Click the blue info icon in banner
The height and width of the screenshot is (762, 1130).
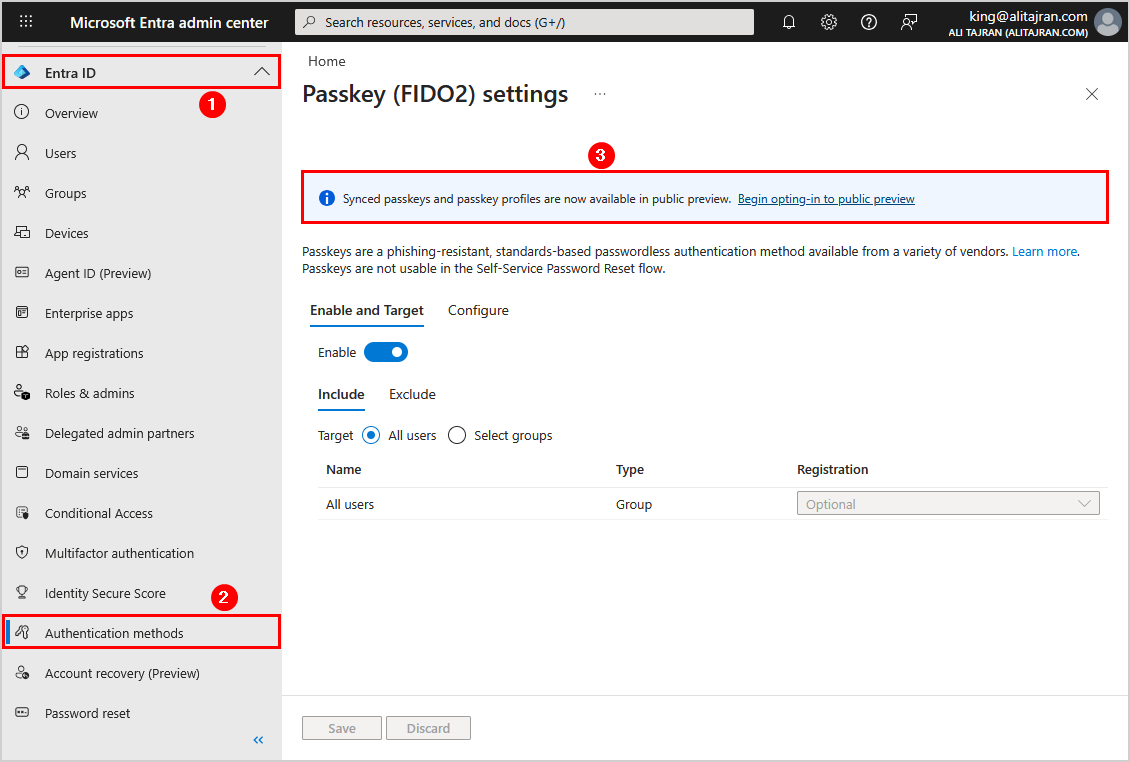click(326, 198)
